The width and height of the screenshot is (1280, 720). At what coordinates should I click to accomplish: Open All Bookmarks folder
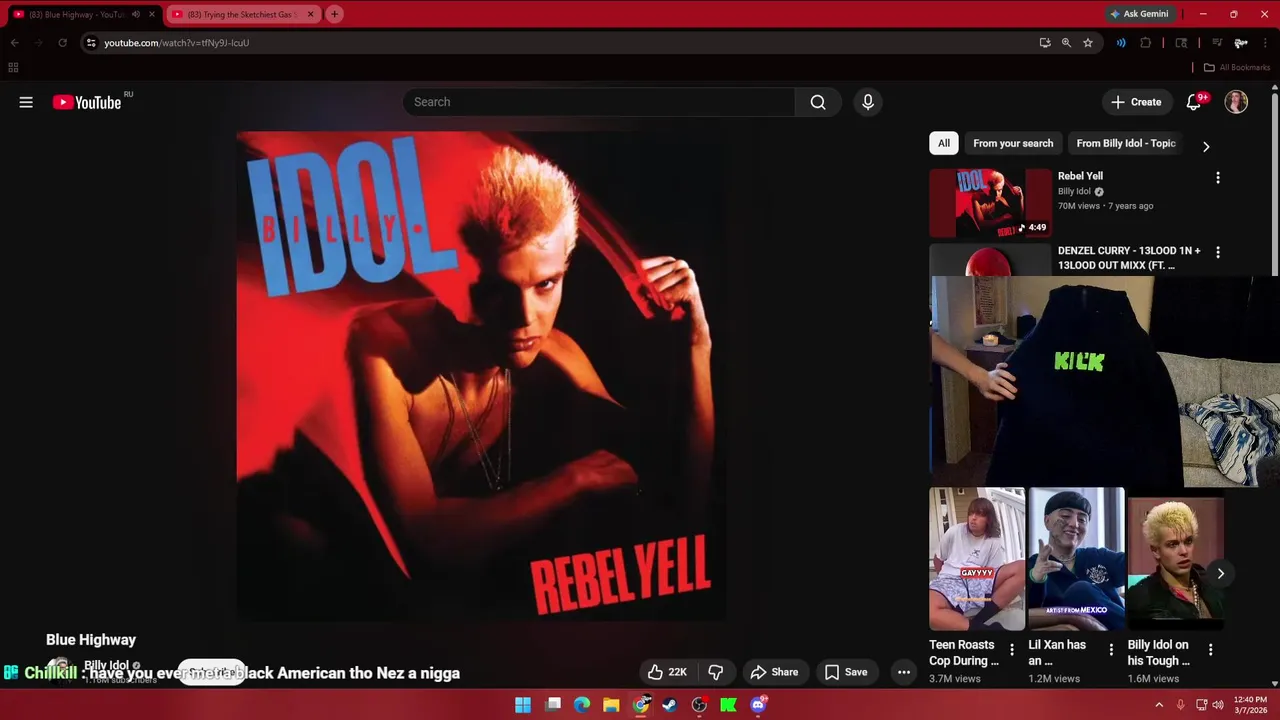pos(1236,68)
